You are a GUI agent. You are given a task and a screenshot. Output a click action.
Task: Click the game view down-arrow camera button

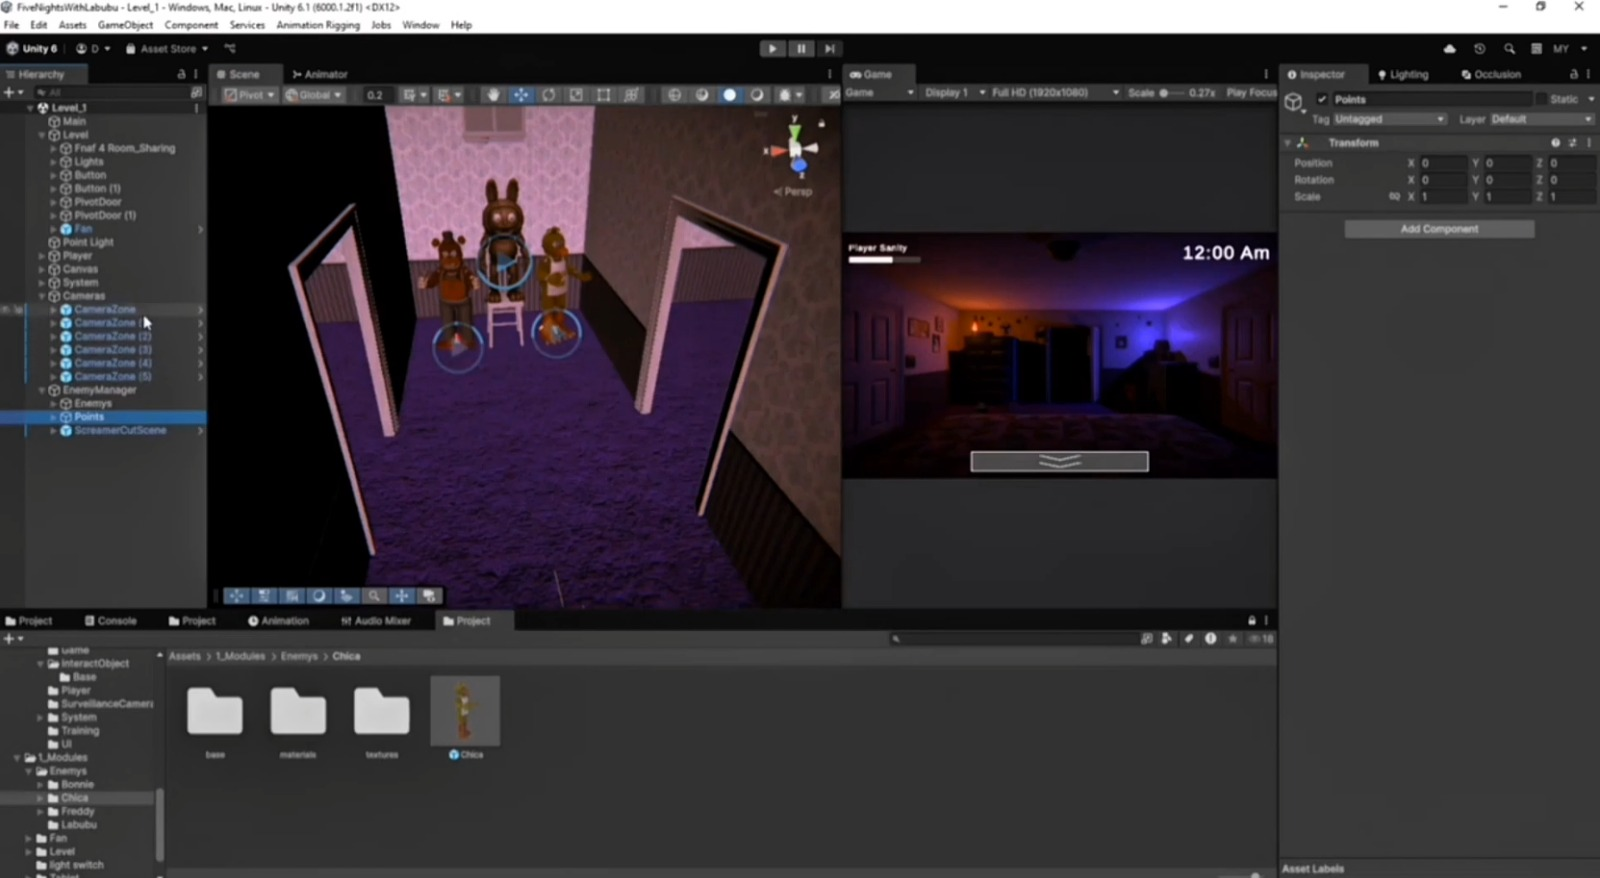point(1059,461)
